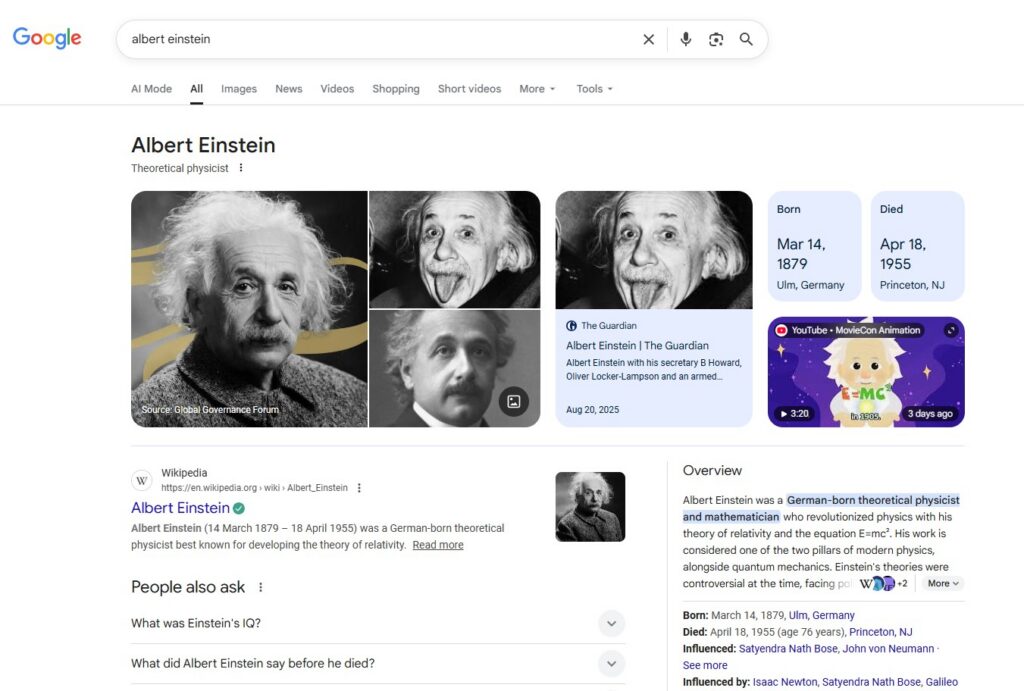Open the More tab dropdown
1024x691 pixels.
click(x=537, y=89)
